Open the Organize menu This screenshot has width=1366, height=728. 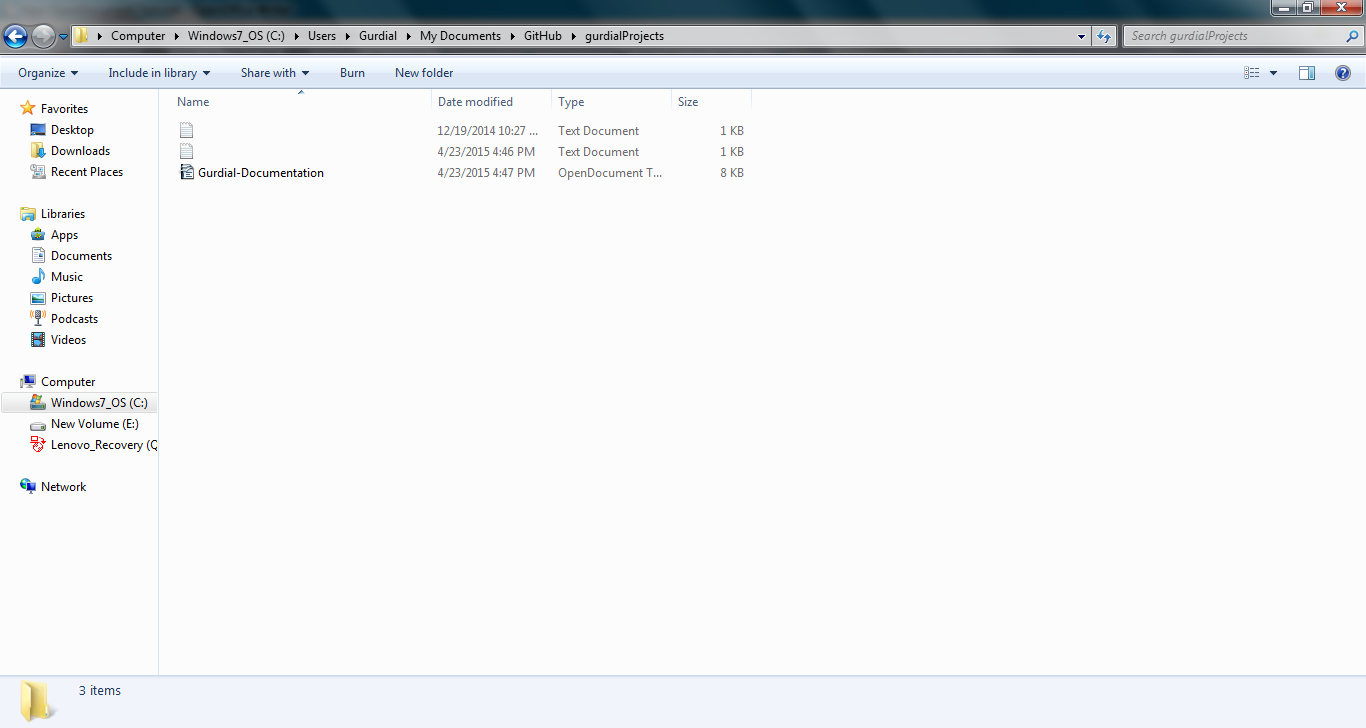(x=48, y=73)
